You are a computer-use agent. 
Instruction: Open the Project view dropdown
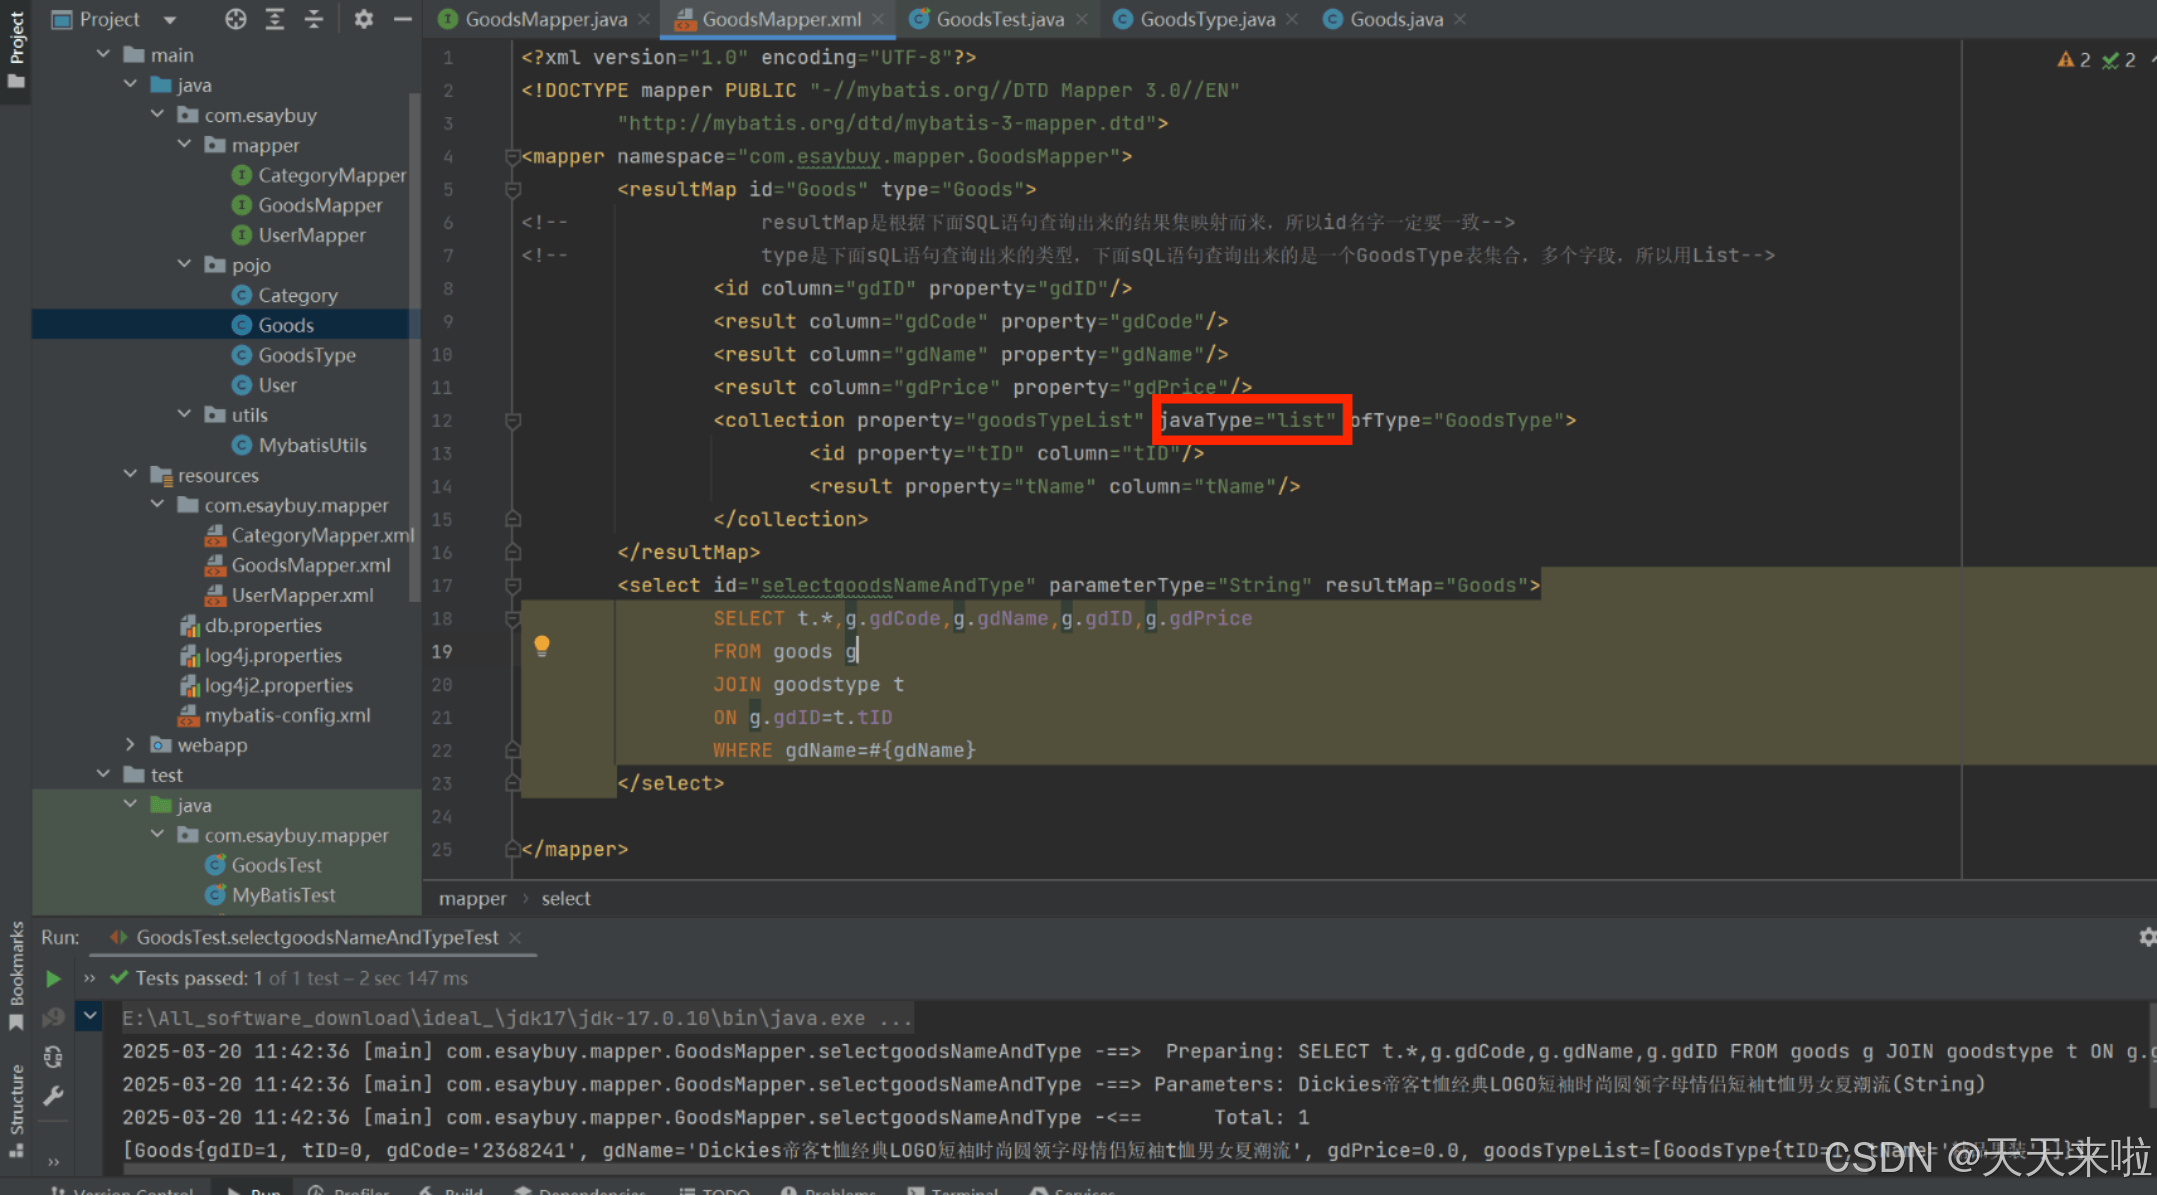[x=169, y=19]
